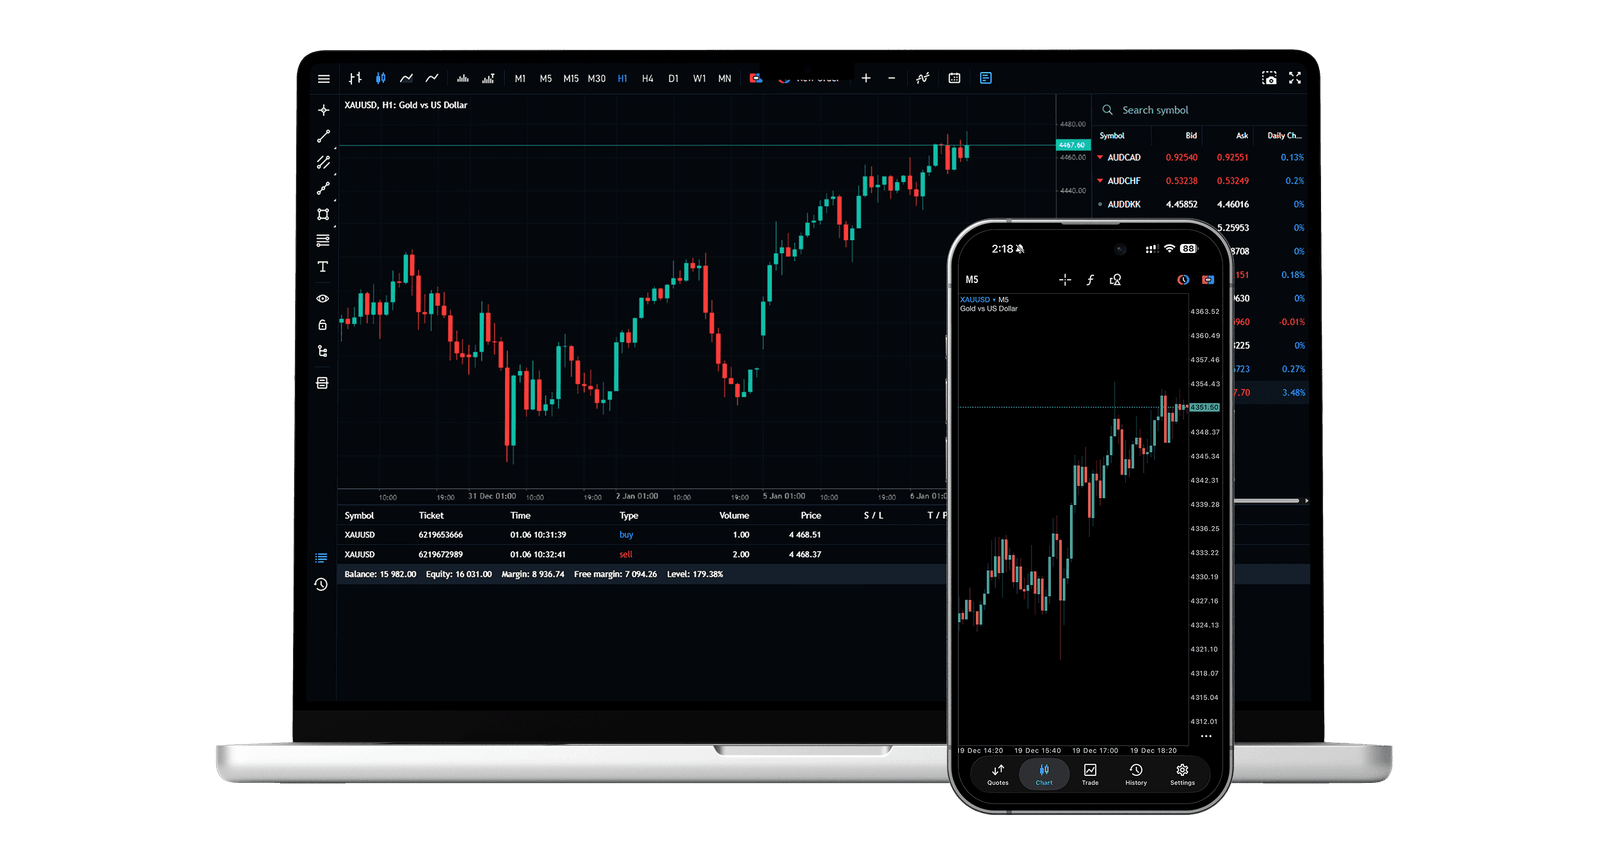Open M5 timeframe selector on phone
1600x849 pixels.
click(972, 280)
